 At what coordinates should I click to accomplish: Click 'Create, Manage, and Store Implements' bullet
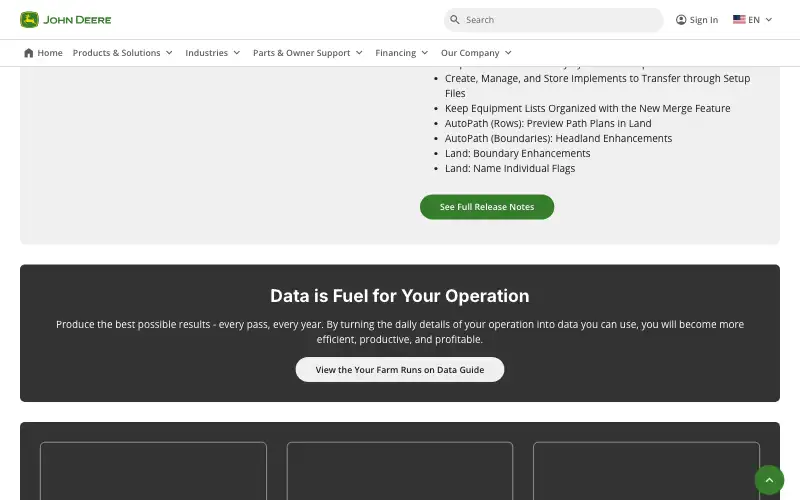coord(597,86)
